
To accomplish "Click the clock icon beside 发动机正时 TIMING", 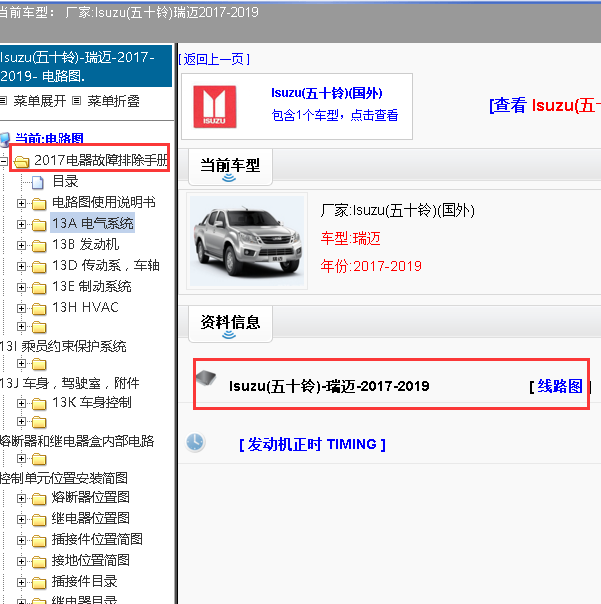I will tap(195, 442).
